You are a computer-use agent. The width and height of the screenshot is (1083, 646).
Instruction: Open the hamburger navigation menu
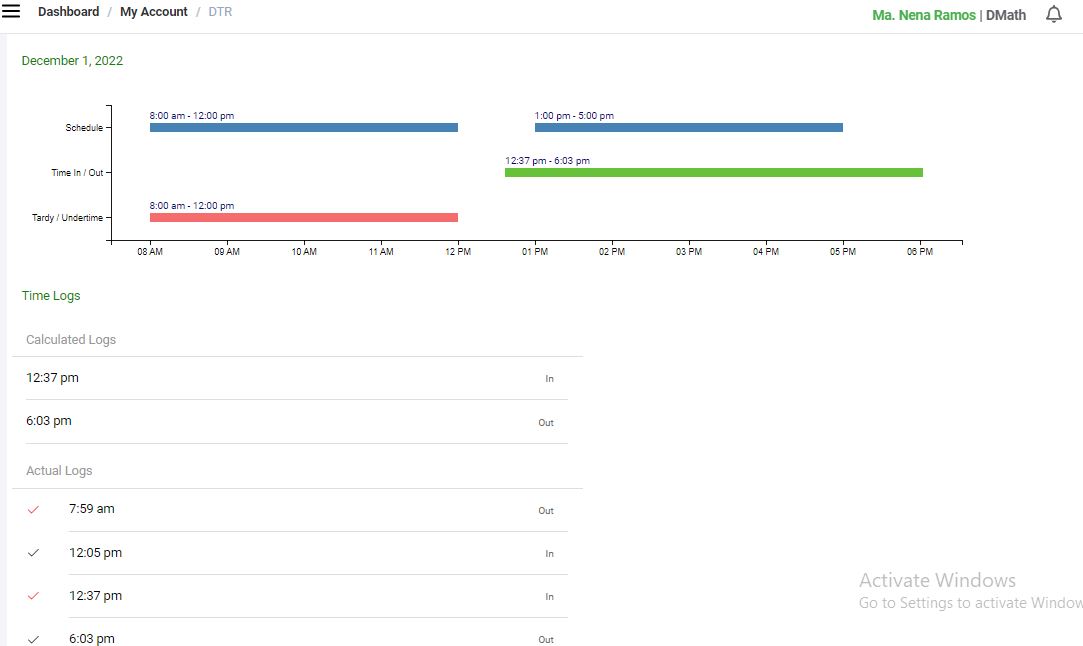pyautogui.click(x=11, y=12)
